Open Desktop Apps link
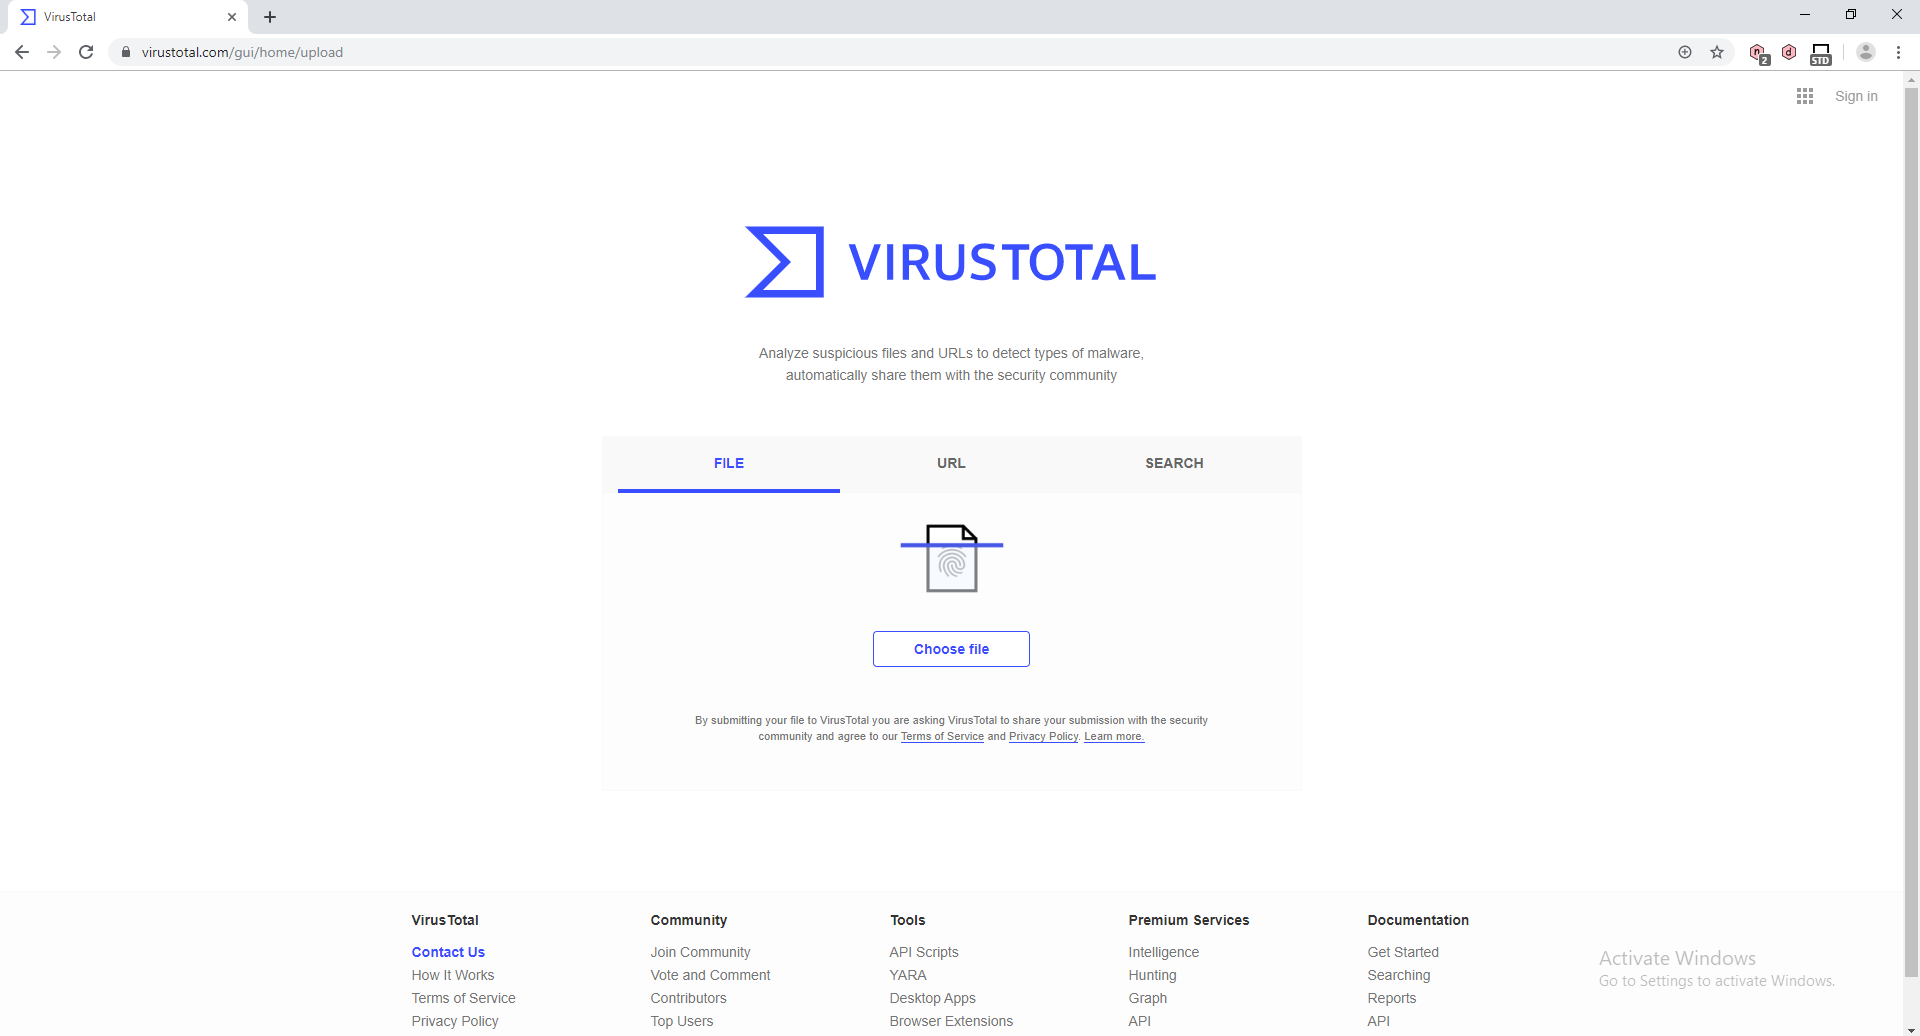 (932, 998)
